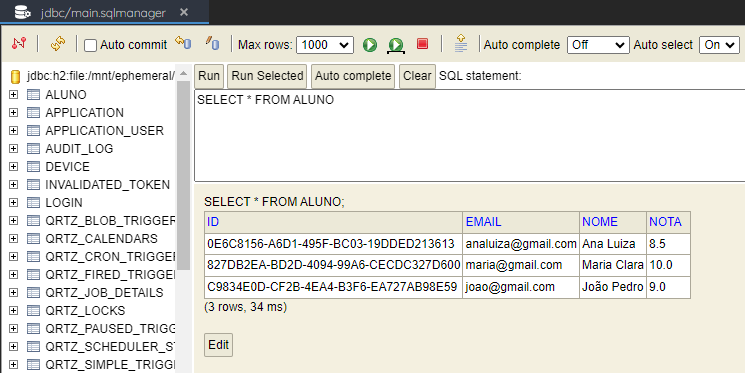Expand the QRTZ_LOCKS tree node
This screenshot has height=373, width=745.
pos(13,311)
